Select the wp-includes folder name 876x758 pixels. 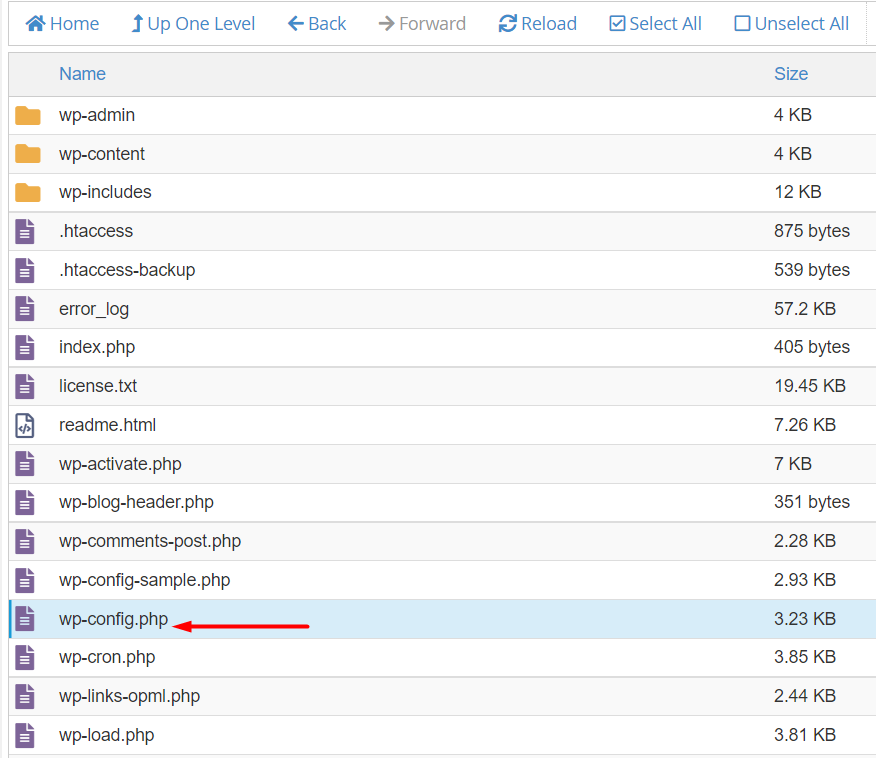[x=105, y=192]
